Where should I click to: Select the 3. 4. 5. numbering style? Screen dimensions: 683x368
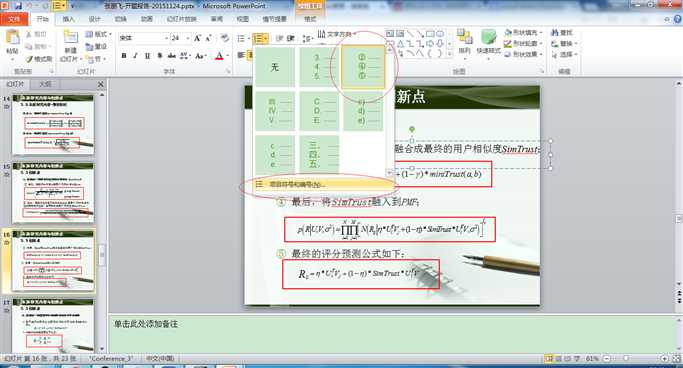tap(319, 67)
